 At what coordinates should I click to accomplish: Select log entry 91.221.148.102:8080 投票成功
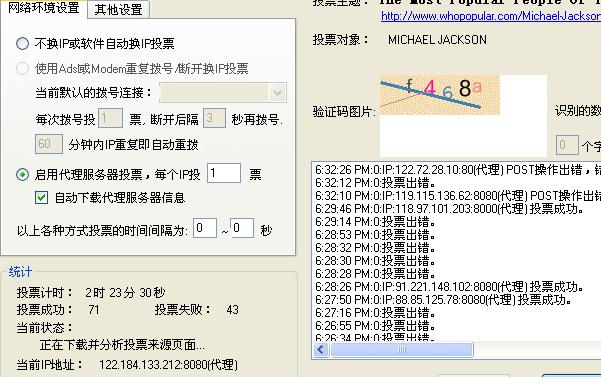[449, 287]
